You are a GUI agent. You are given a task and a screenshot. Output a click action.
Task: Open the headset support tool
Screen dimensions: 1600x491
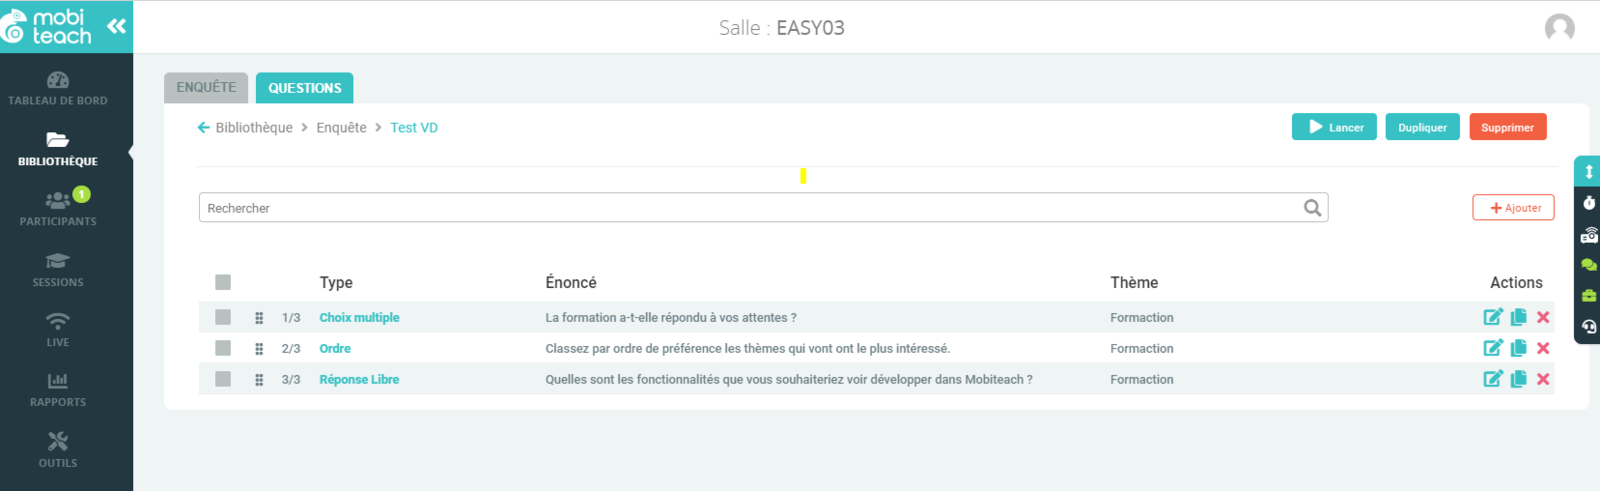pos(1589,326)
